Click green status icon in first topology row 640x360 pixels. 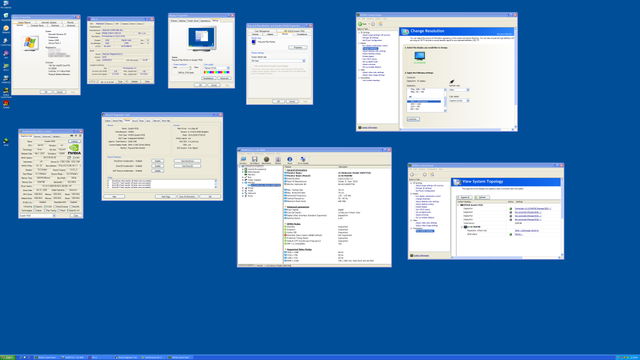[511, 209]
